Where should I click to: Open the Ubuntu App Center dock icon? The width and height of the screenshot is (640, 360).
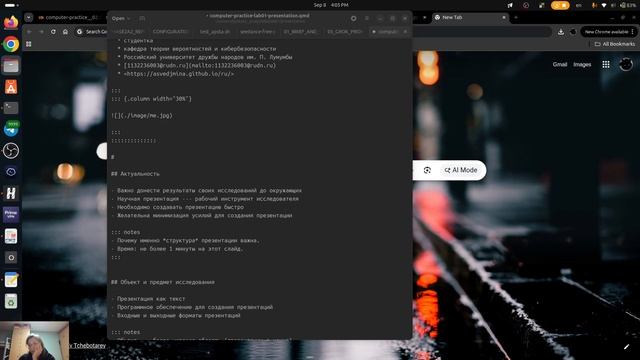[x=11, y=87]
